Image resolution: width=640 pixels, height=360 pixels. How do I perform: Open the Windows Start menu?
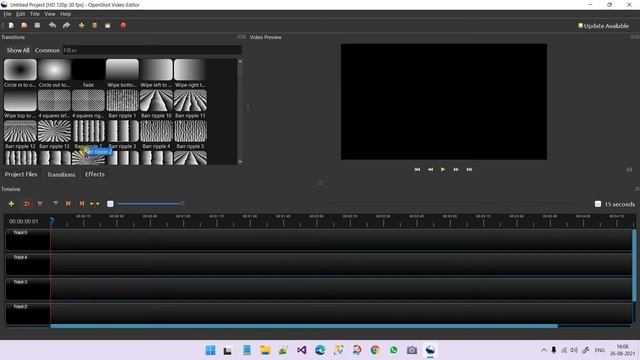point(210,350)
